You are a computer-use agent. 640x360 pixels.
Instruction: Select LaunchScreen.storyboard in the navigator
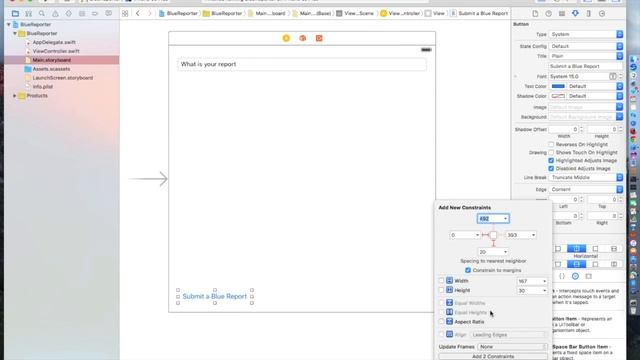click(x=62, y=78)
